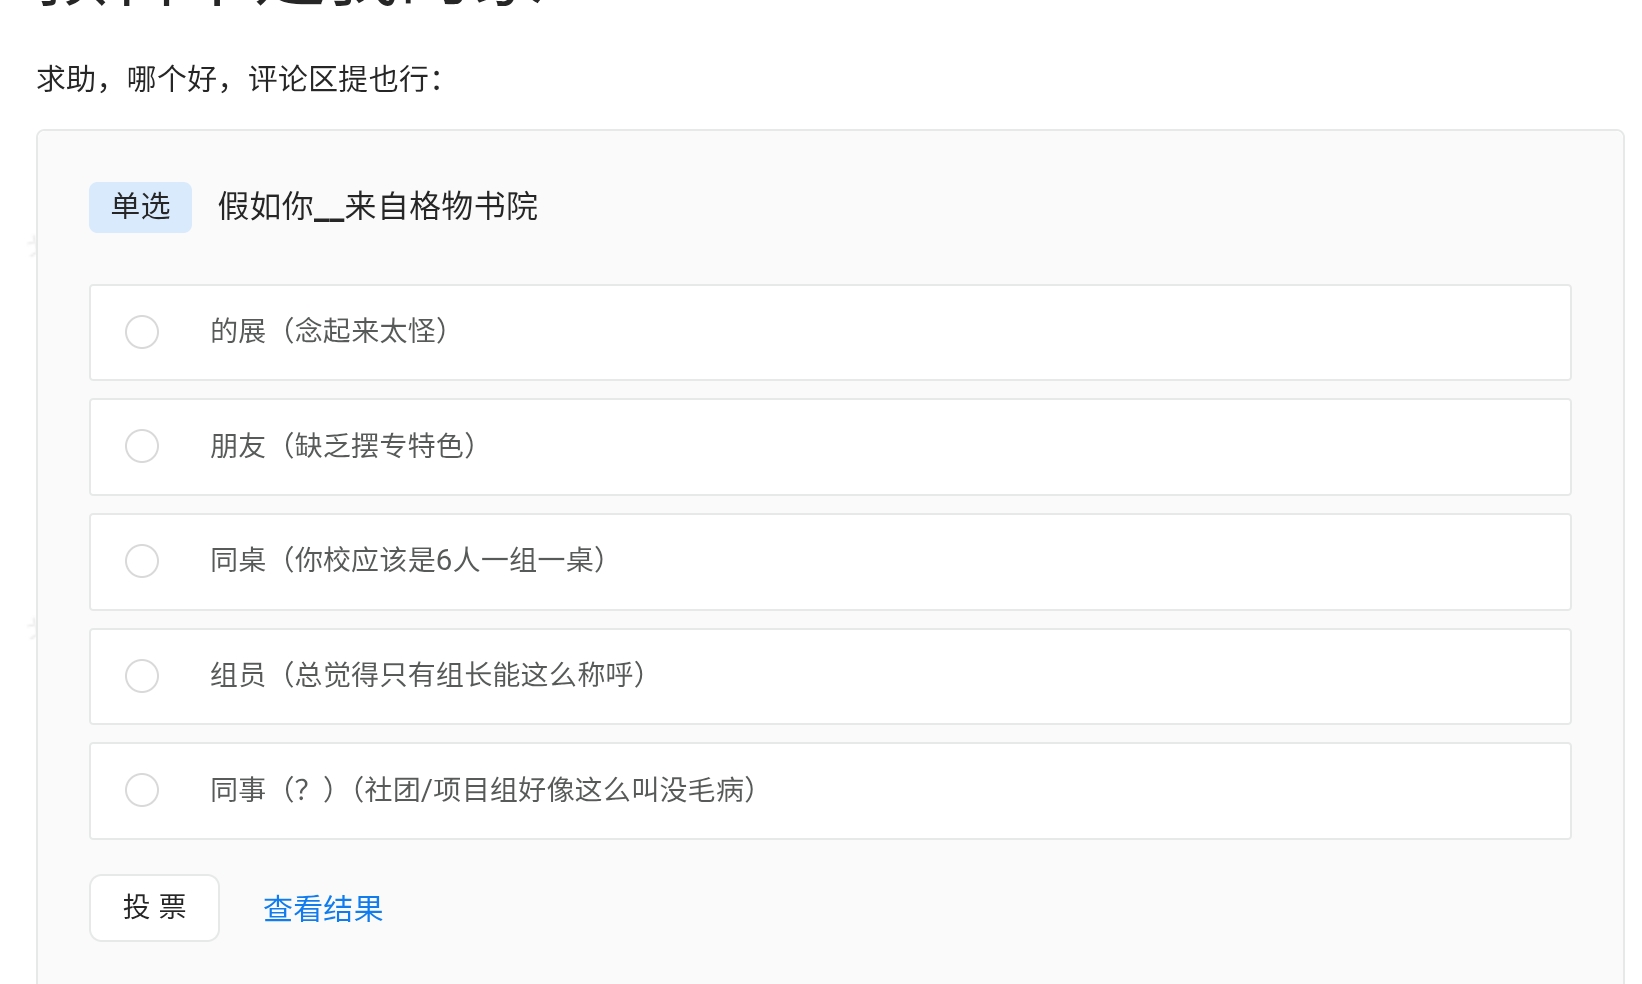Screen dimensions: 1642x984
Task: Choose the 朋友 radio button
Action: [x=142, y=446]
